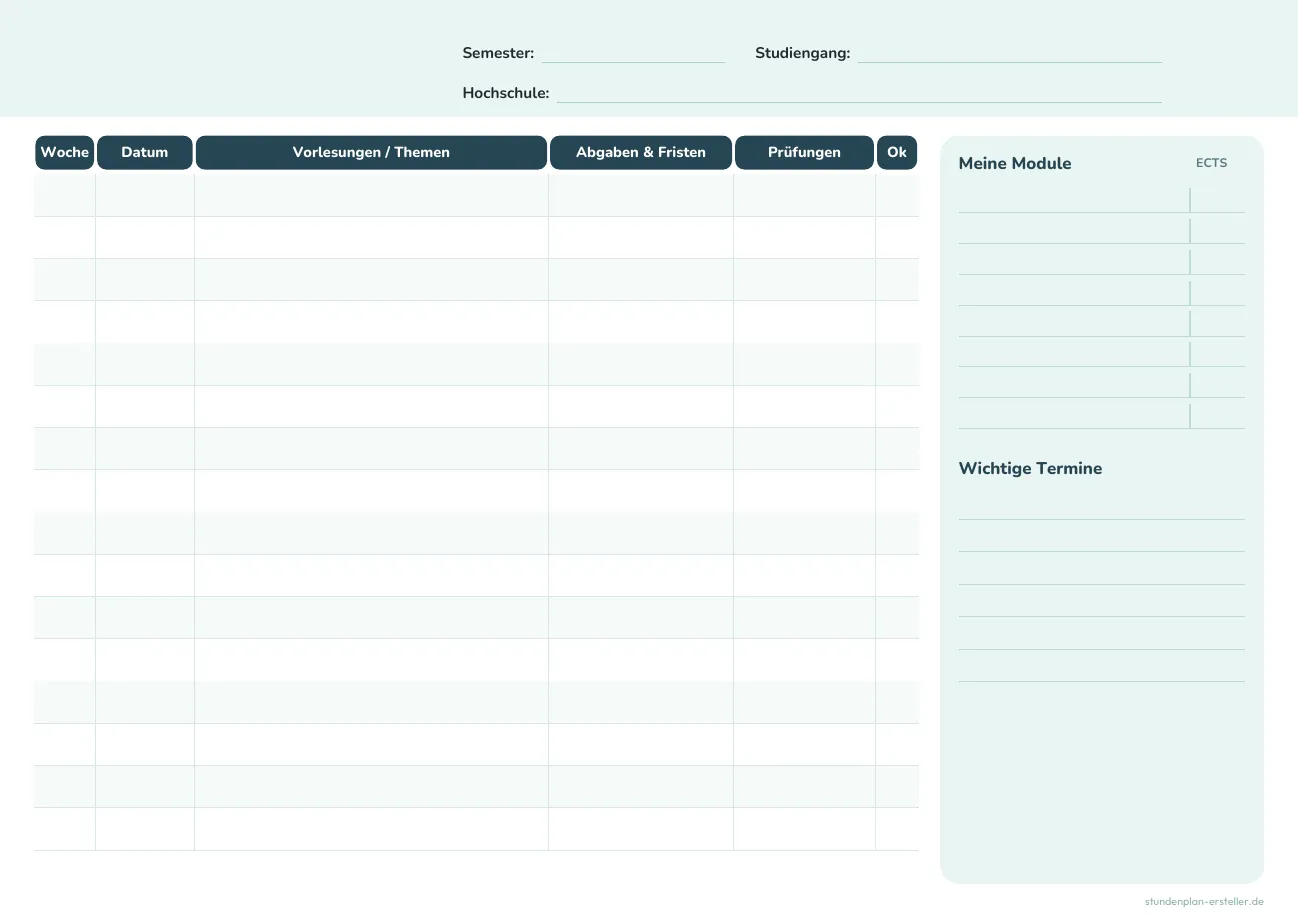
Task: Select the Ok column header
Action: (x=897, y=153)
